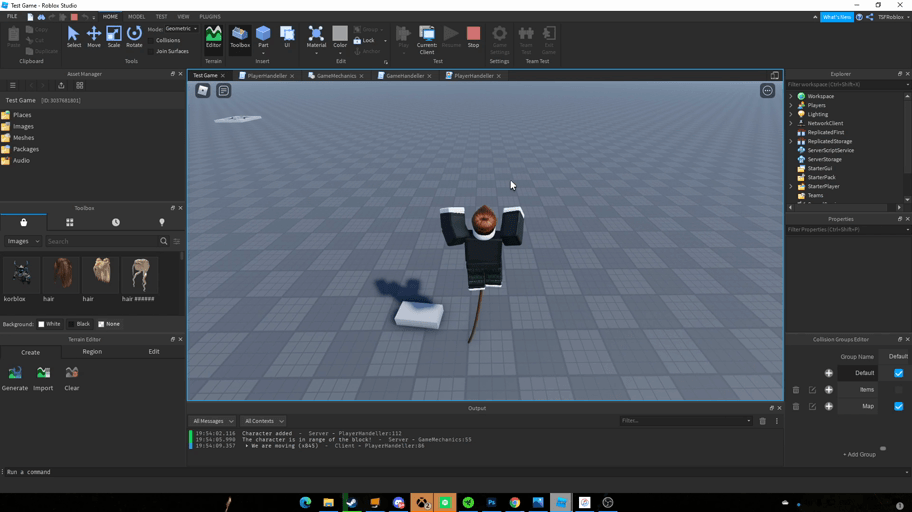The height and width of the screenshot is (512, 912).
Task: Open the All Messages filter dropdown
Action: [213, 421]
